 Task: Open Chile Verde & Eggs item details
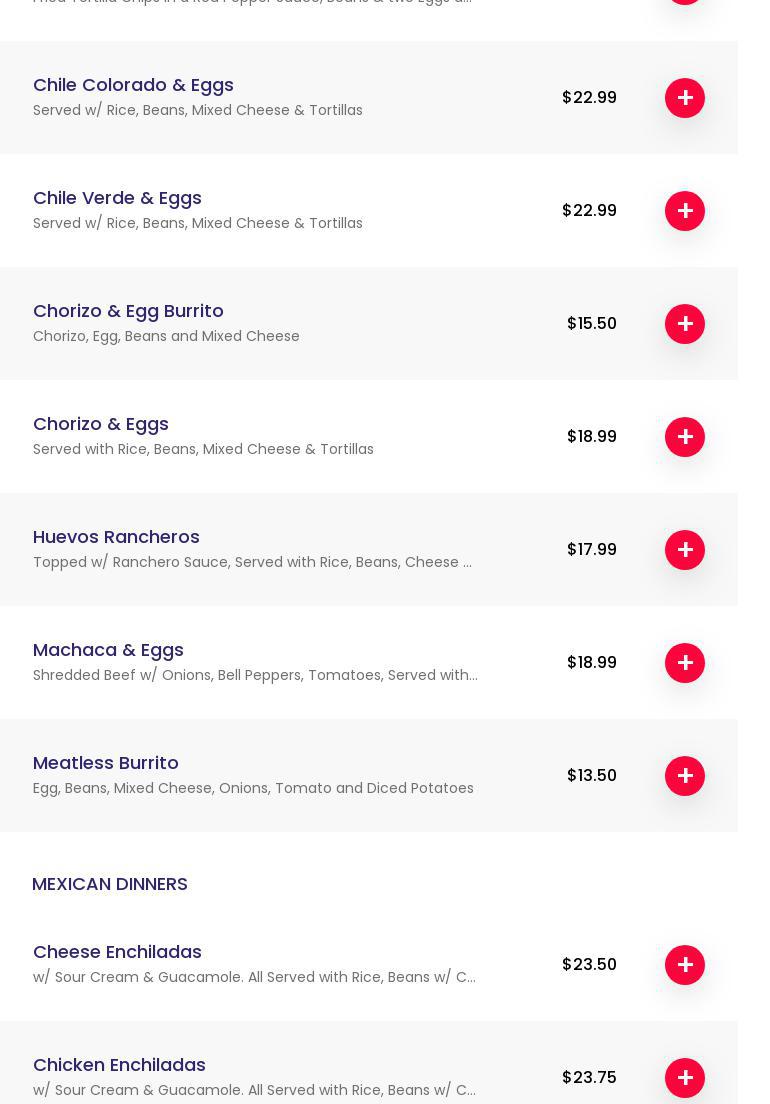tap(117, 198)
